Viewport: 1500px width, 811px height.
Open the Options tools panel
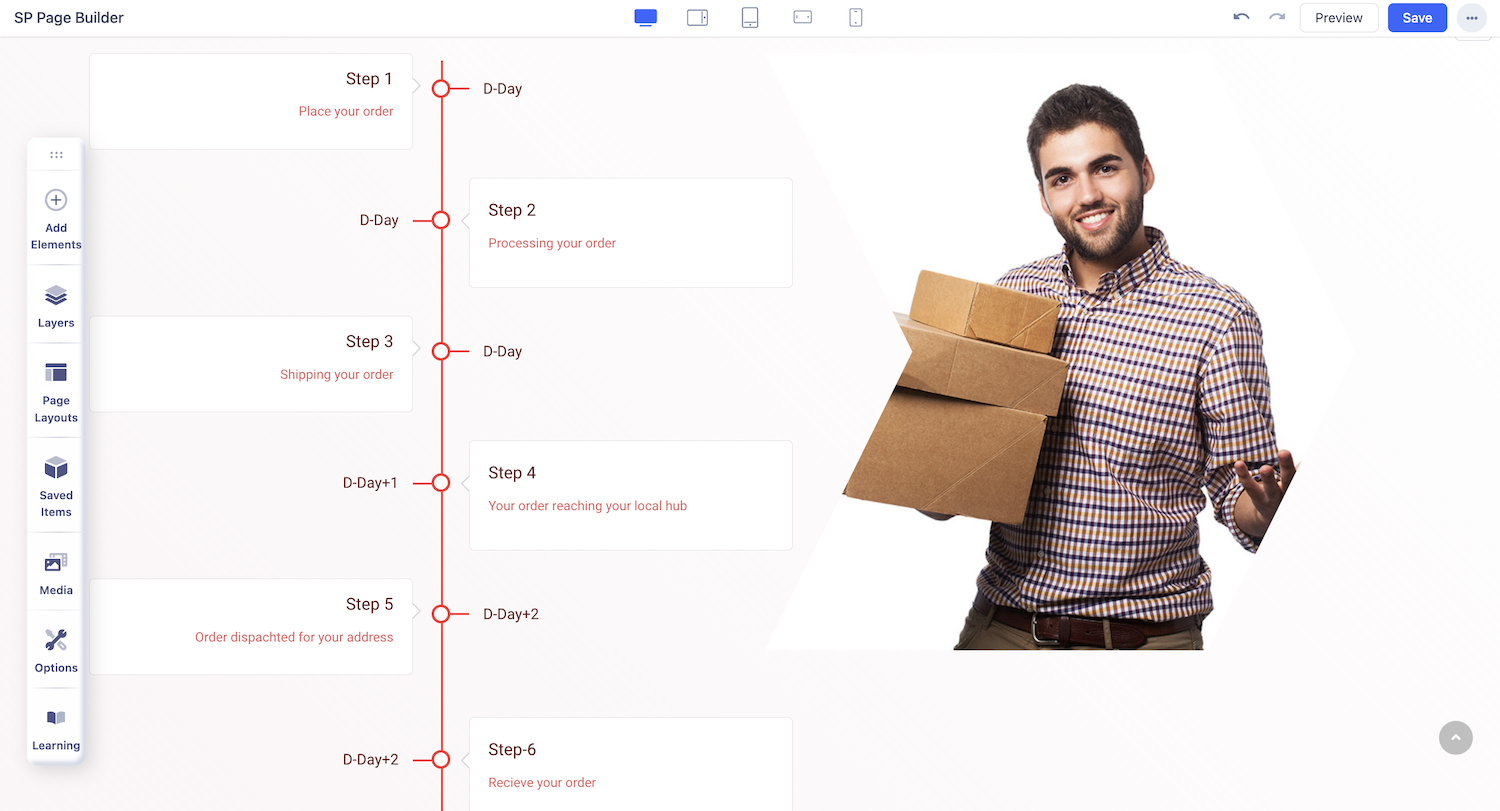[x=56, y=651]
